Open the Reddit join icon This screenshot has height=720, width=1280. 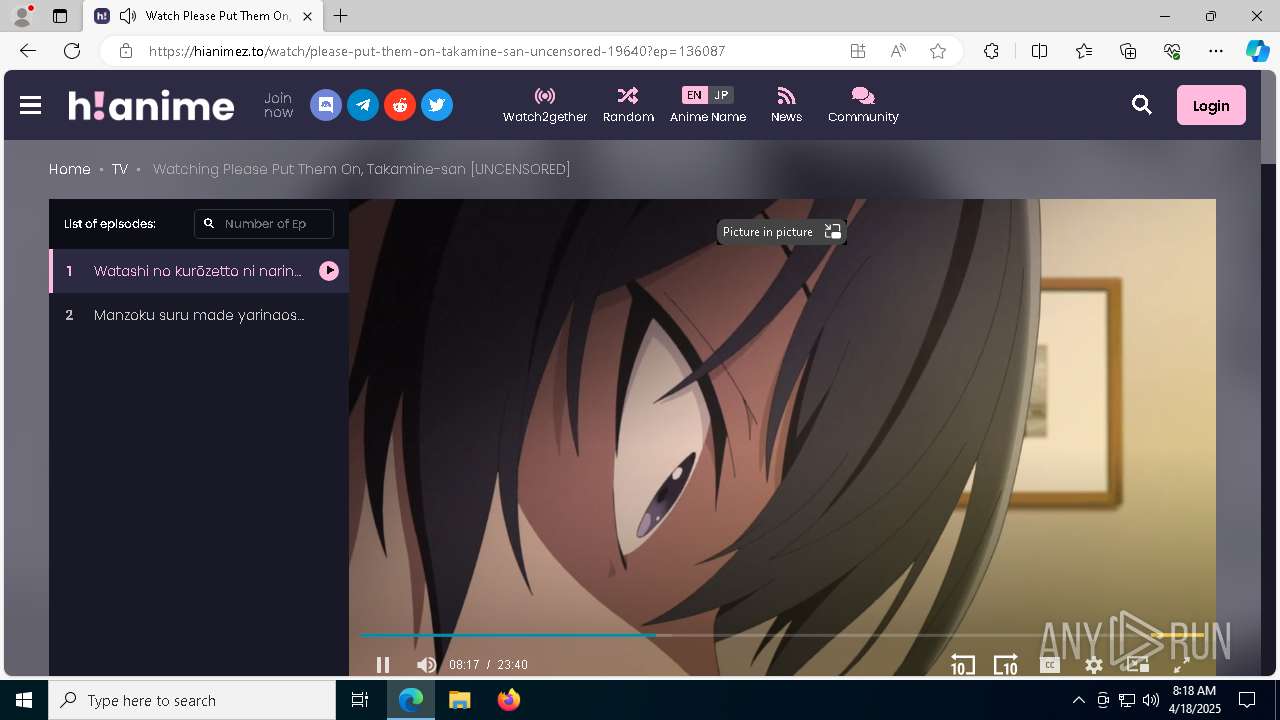pyautogui.click(x=400, y=105)
